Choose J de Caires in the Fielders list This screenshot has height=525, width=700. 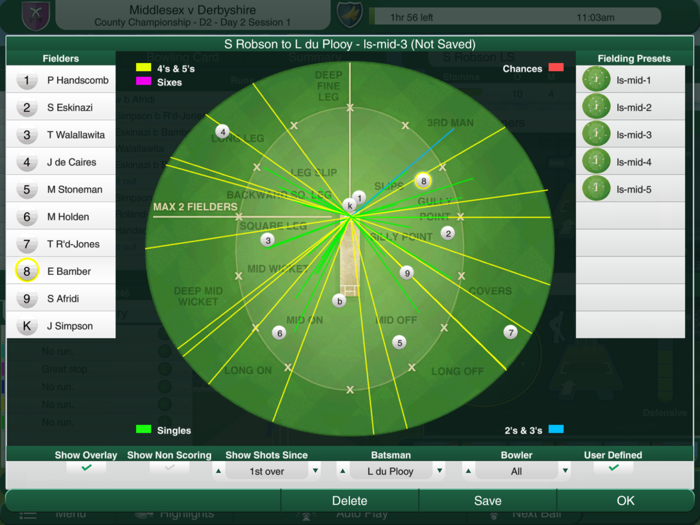61,162
